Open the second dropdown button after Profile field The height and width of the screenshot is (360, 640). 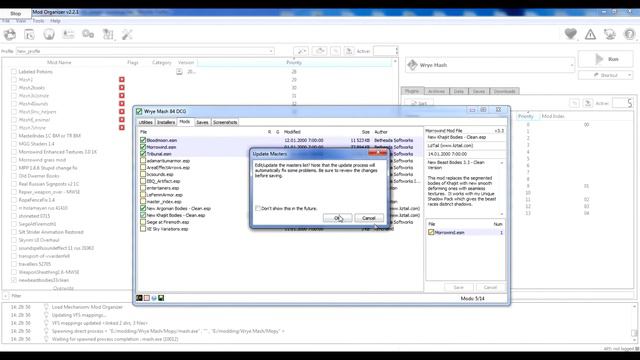coord(319,51)
